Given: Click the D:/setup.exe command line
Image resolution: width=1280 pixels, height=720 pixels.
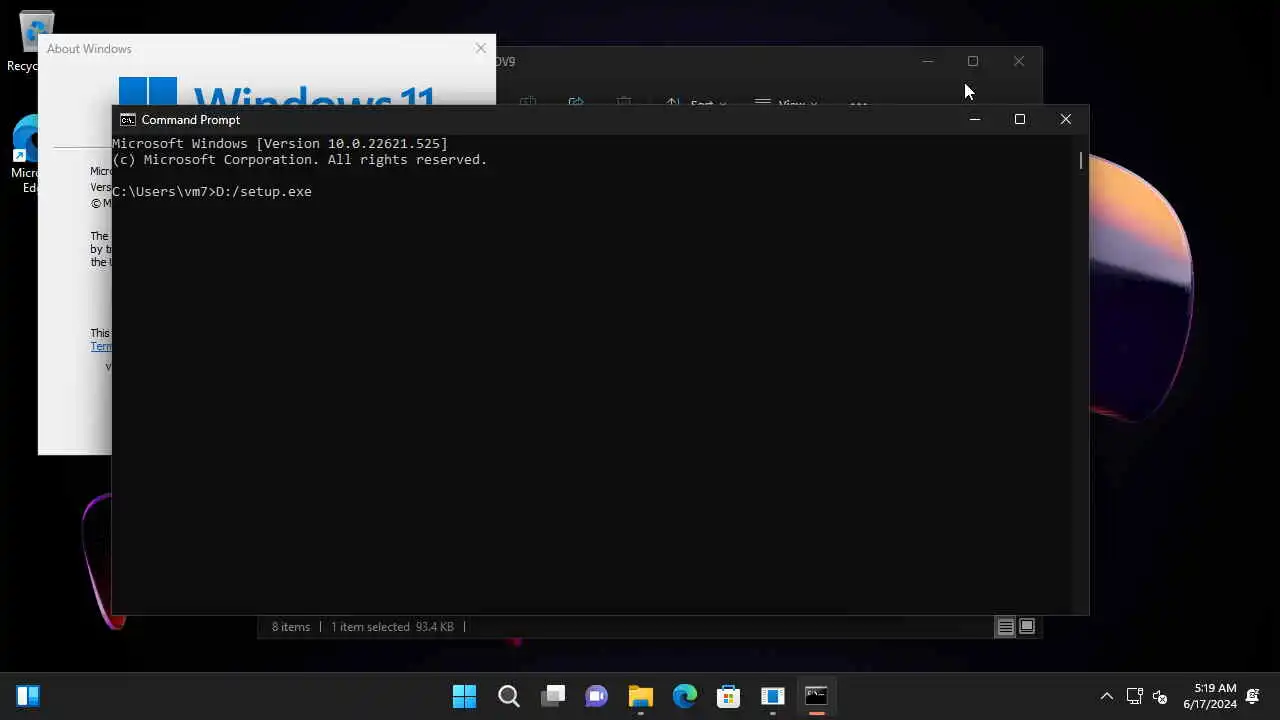Looking at the screenshot, I should (x=212, y=192).
